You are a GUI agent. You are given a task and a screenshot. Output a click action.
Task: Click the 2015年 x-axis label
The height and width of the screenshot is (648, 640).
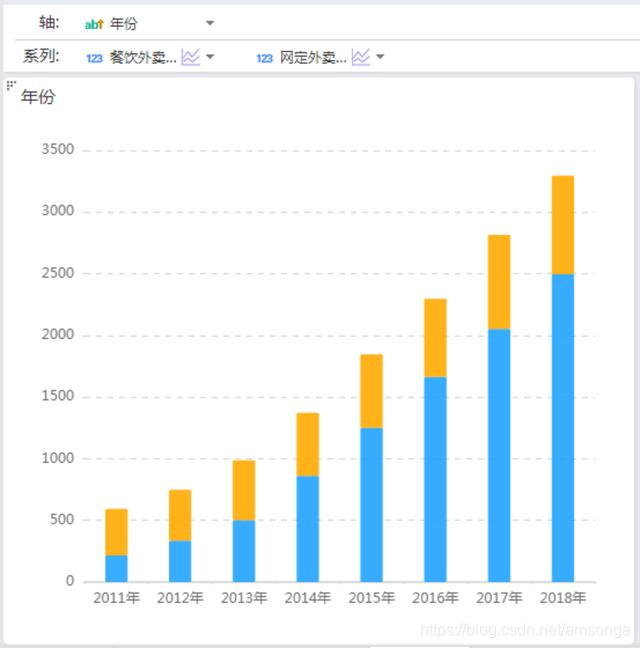pyautogui.click(x=371, y=598)
